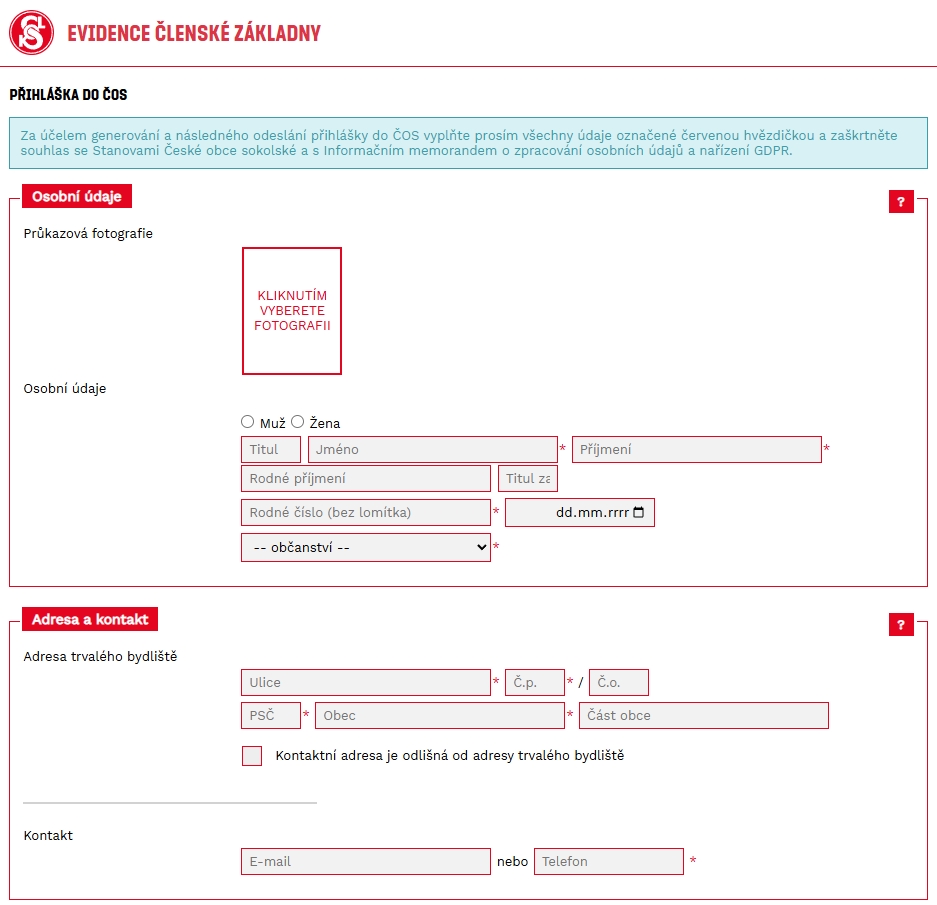
Task: Click the PSČ postal code field
Action: pyautogui.click(x=271, y=716)
